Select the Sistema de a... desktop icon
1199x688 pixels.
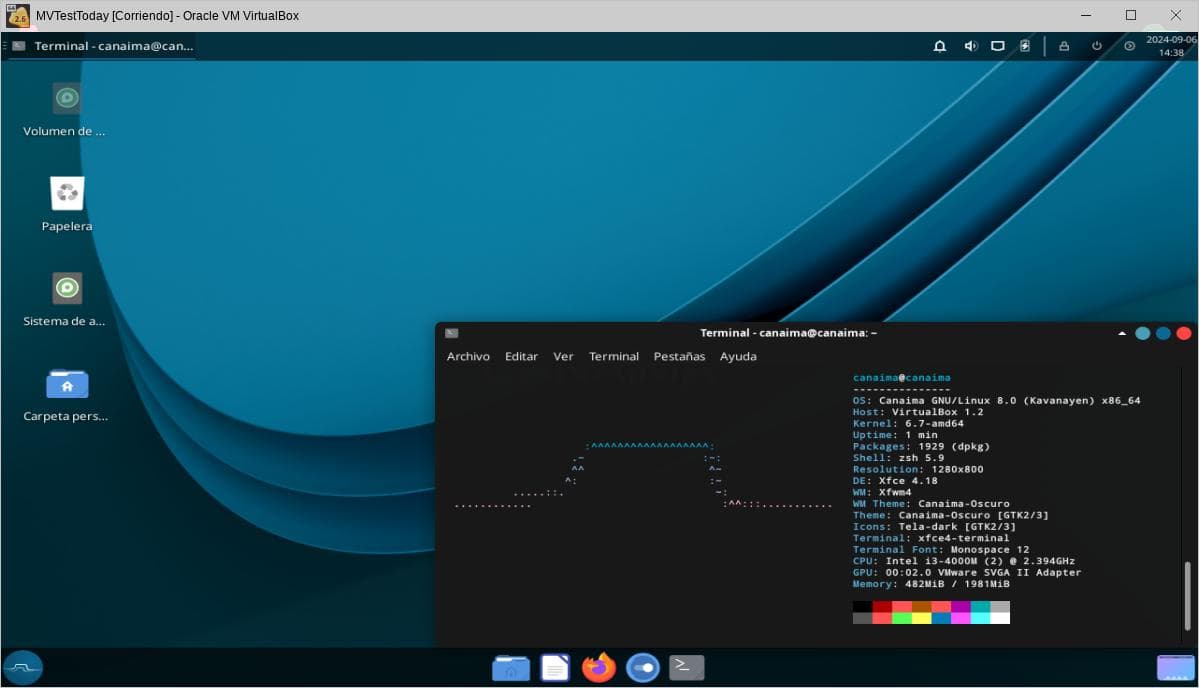65,300
